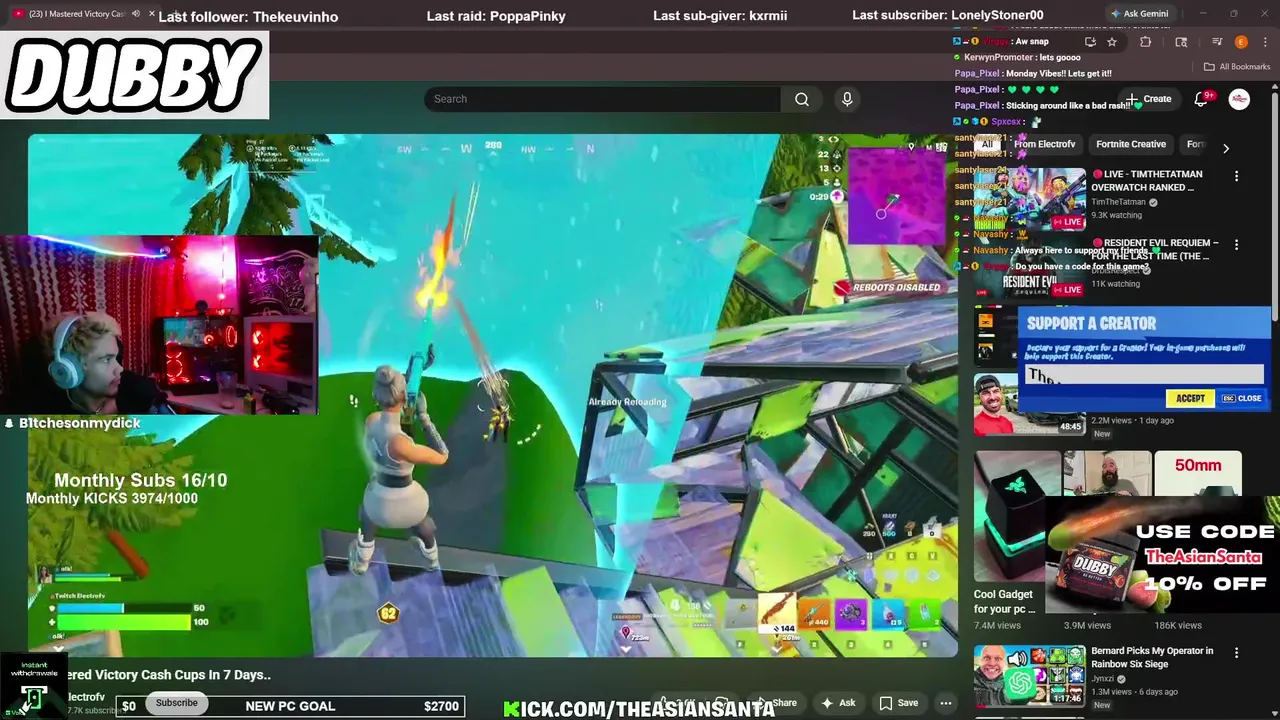Screen dimensions: 1280x720
Task: Save the video with the Save button
Action: click(898, 703)
